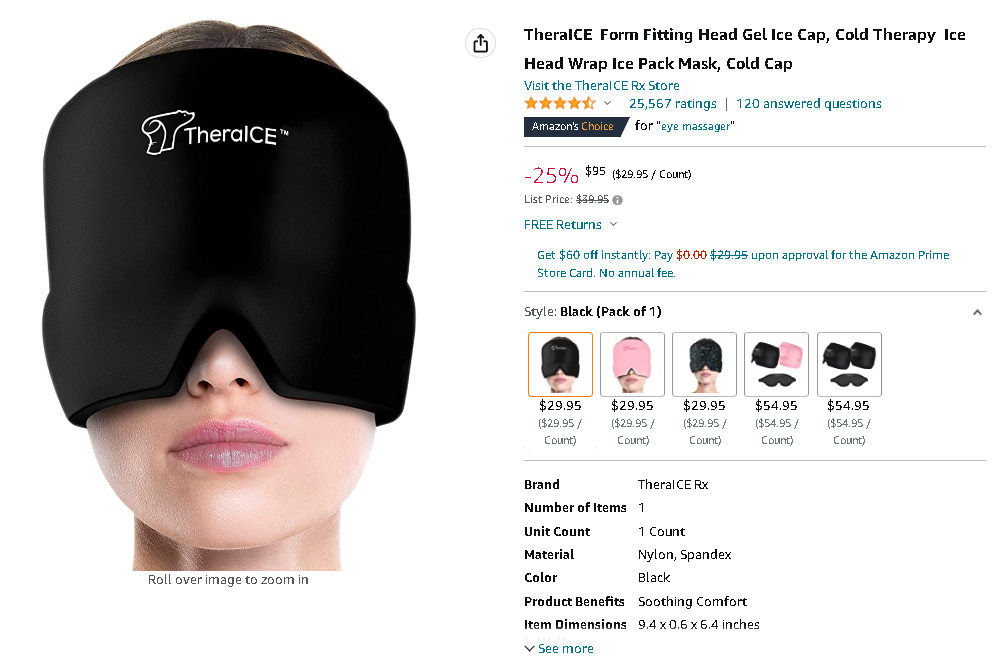Select the black single-pack style swatch
The width and height of the screenshot is (1004, 661).
coord(560,365)
